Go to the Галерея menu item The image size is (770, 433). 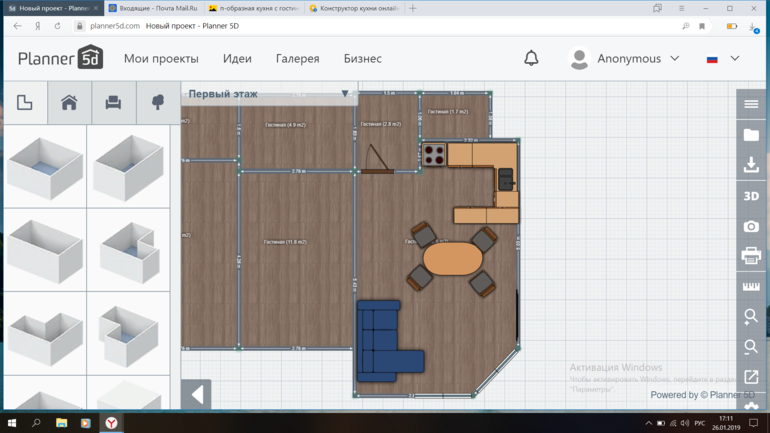(297, 59)
